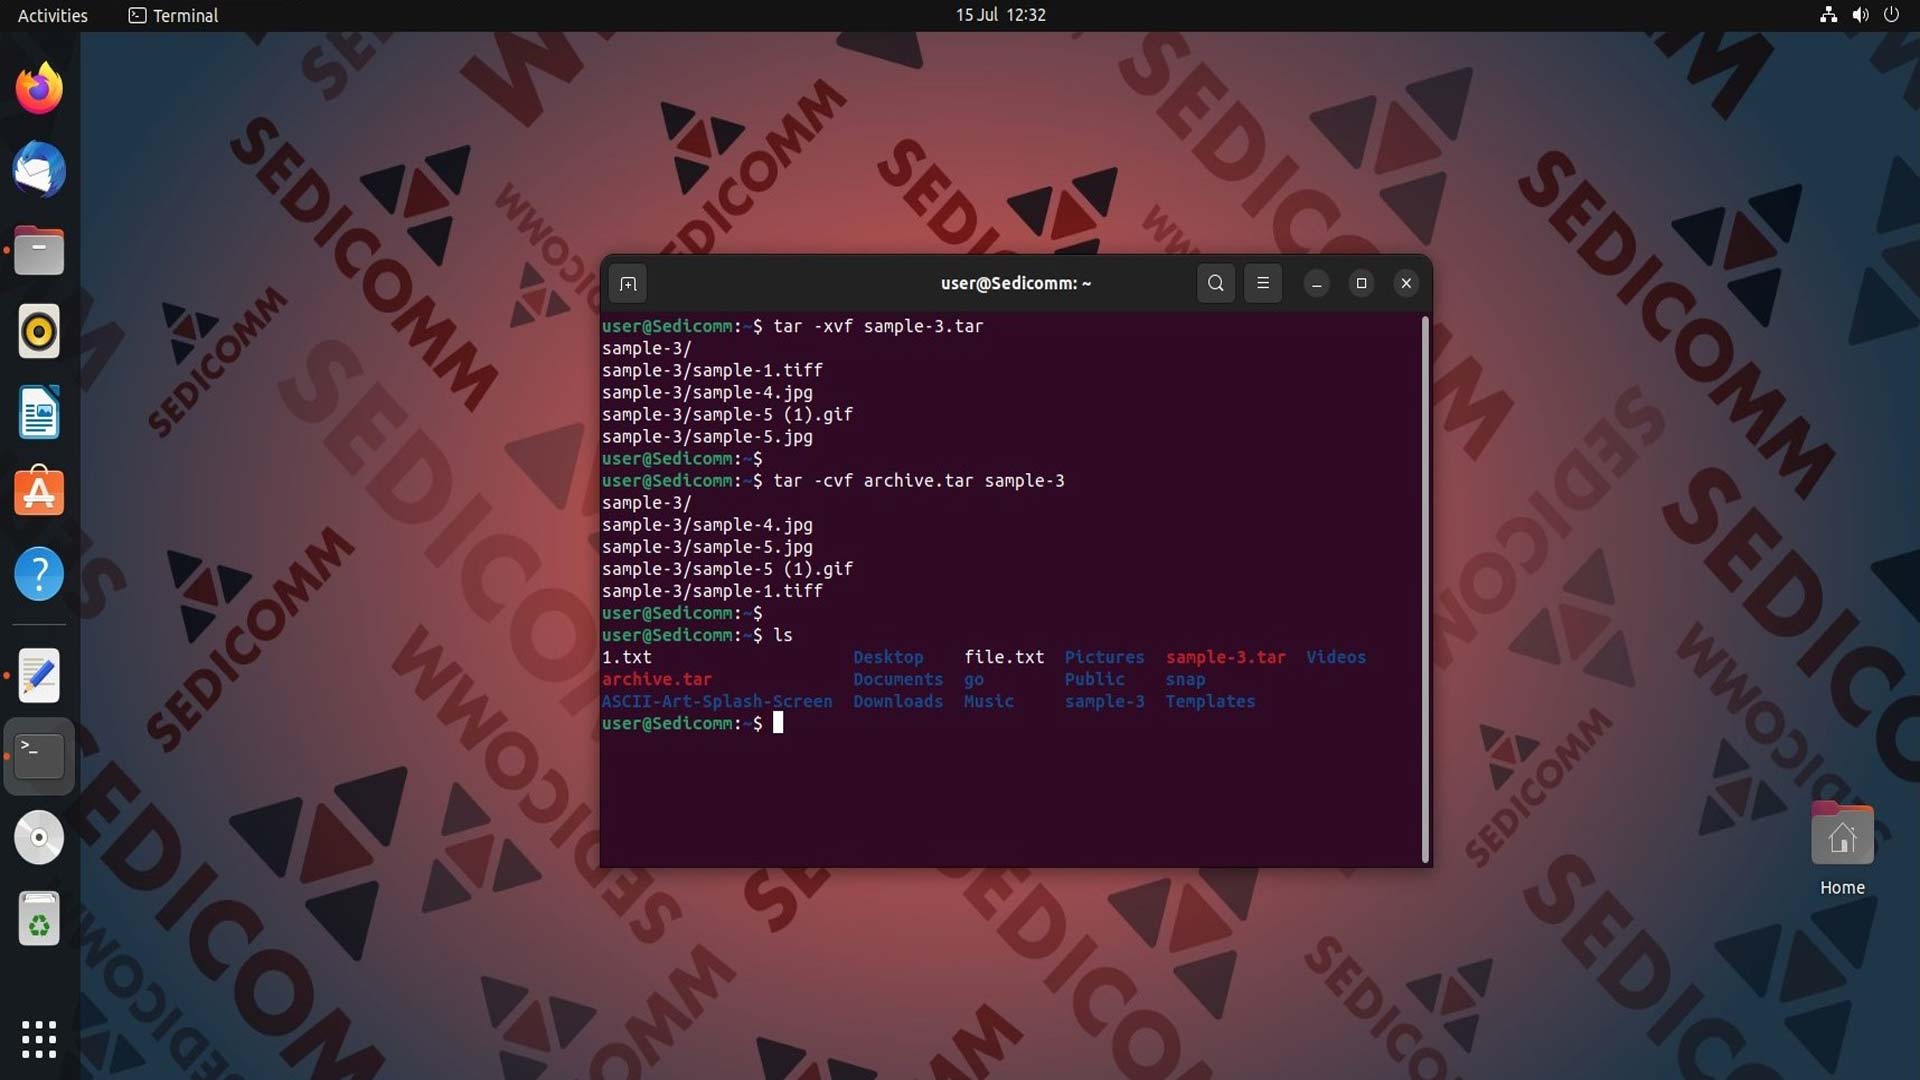
Task: Click the ls command line
Action: (783, 636)
